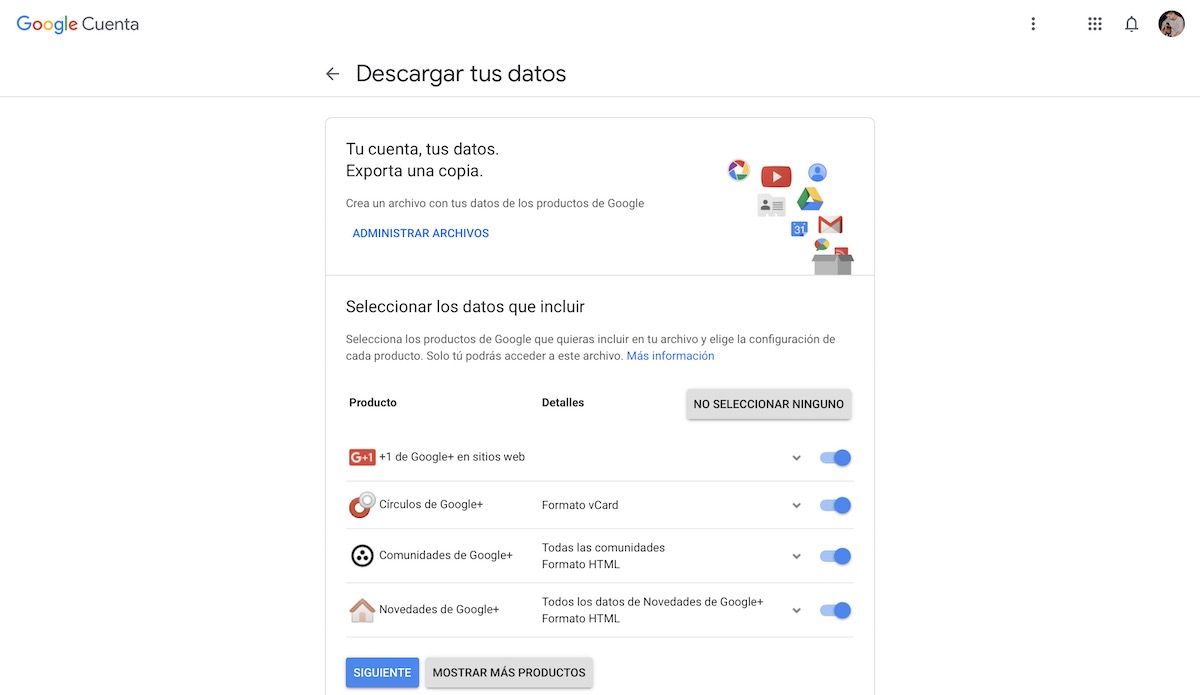The width and height of the screenshot is (1200, 695).
Task: Switch off Novedades de Google+ toggle
Action: coord(835,610)
